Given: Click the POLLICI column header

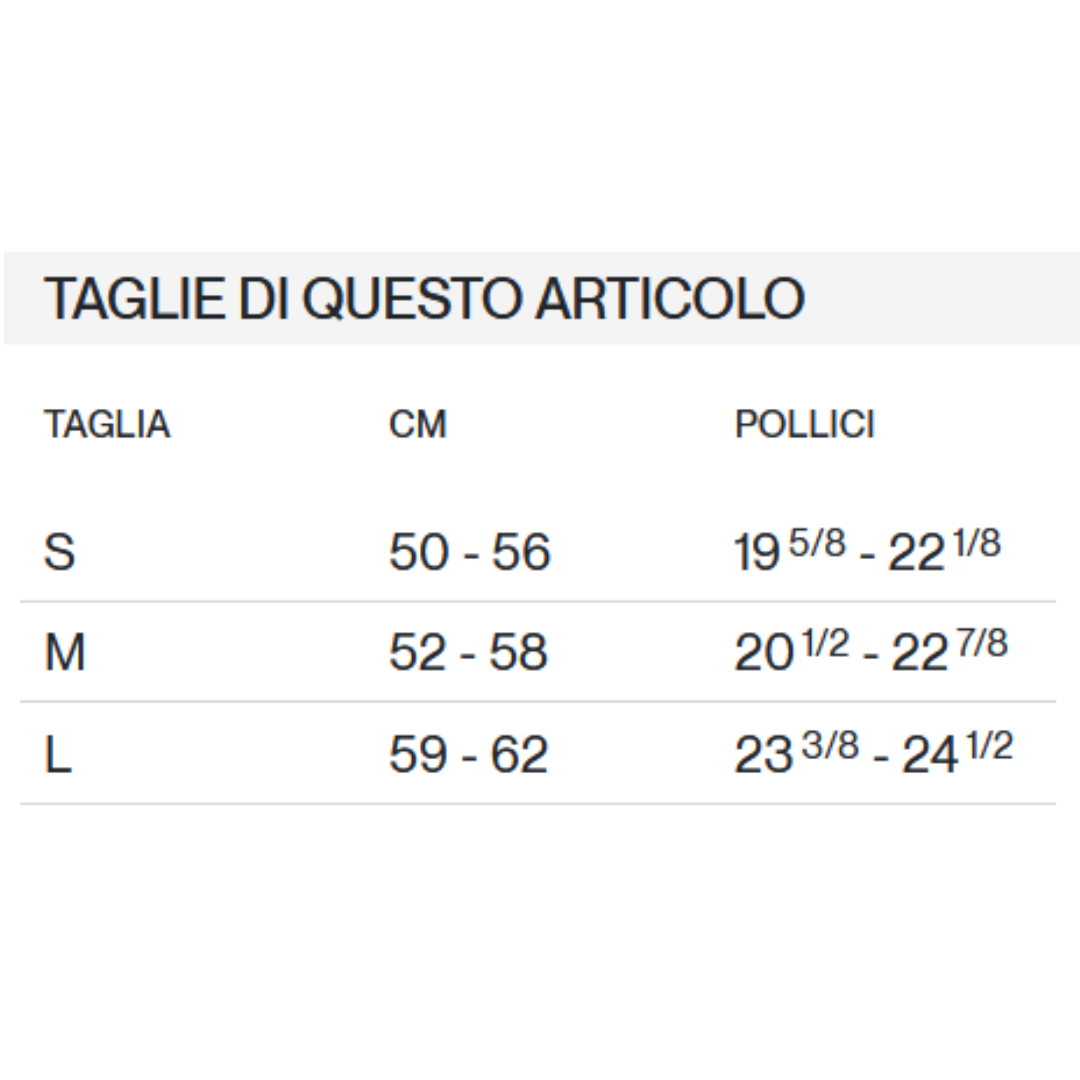Looking at the screenshot, I should (804, 425).
